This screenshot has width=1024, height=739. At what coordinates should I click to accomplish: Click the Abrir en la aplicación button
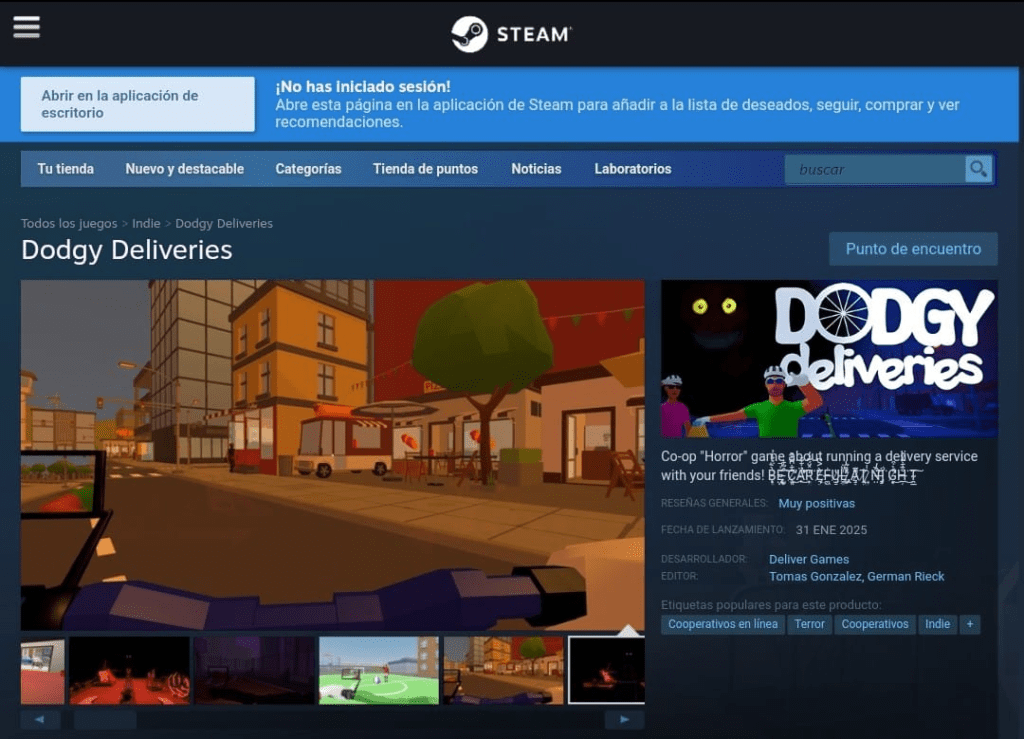tap(138, 104)
